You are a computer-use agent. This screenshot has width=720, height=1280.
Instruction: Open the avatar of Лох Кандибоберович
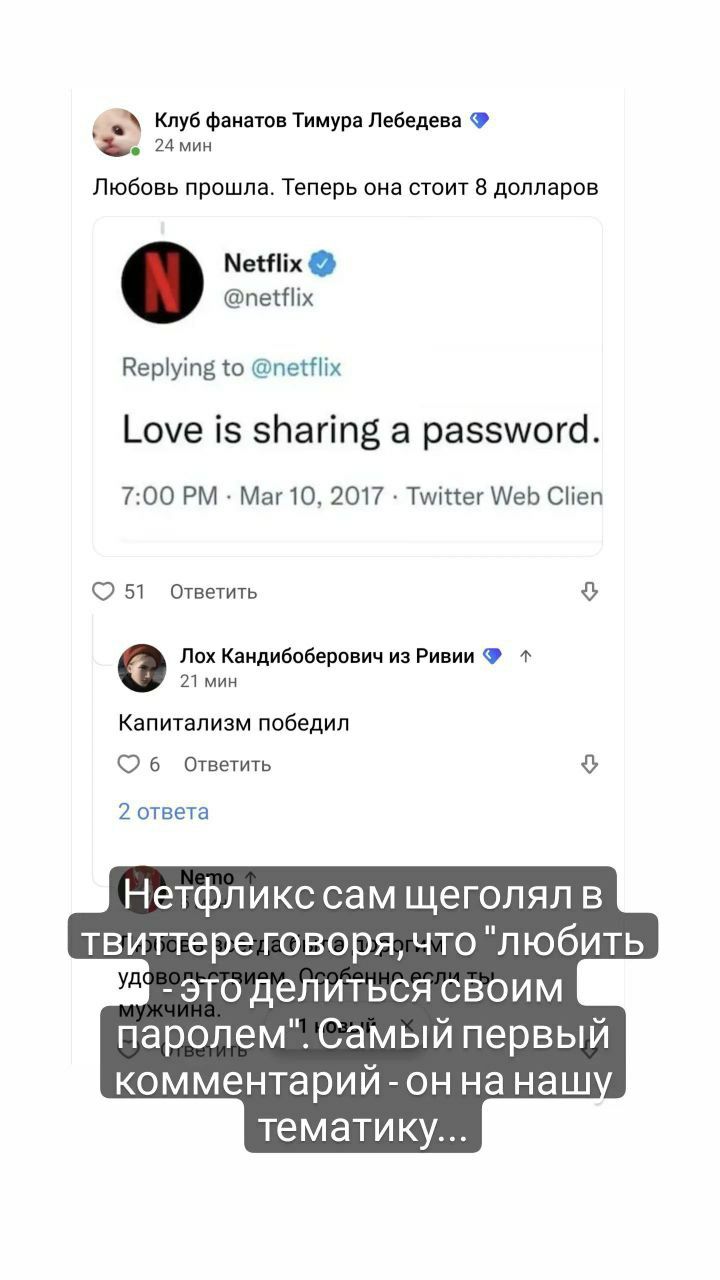[142, 668]
